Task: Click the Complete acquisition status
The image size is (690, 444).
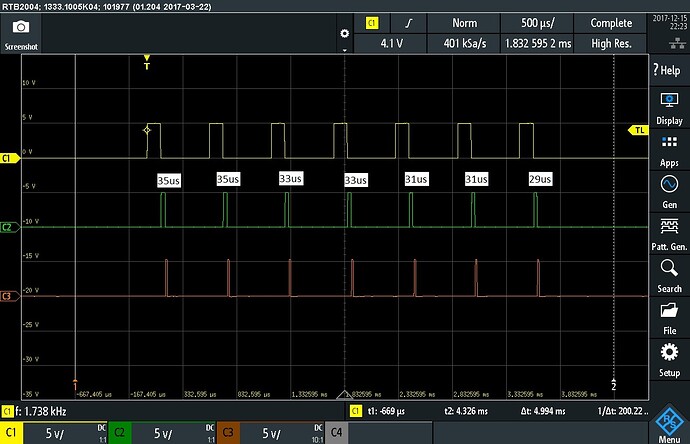Action: (611, 23)
